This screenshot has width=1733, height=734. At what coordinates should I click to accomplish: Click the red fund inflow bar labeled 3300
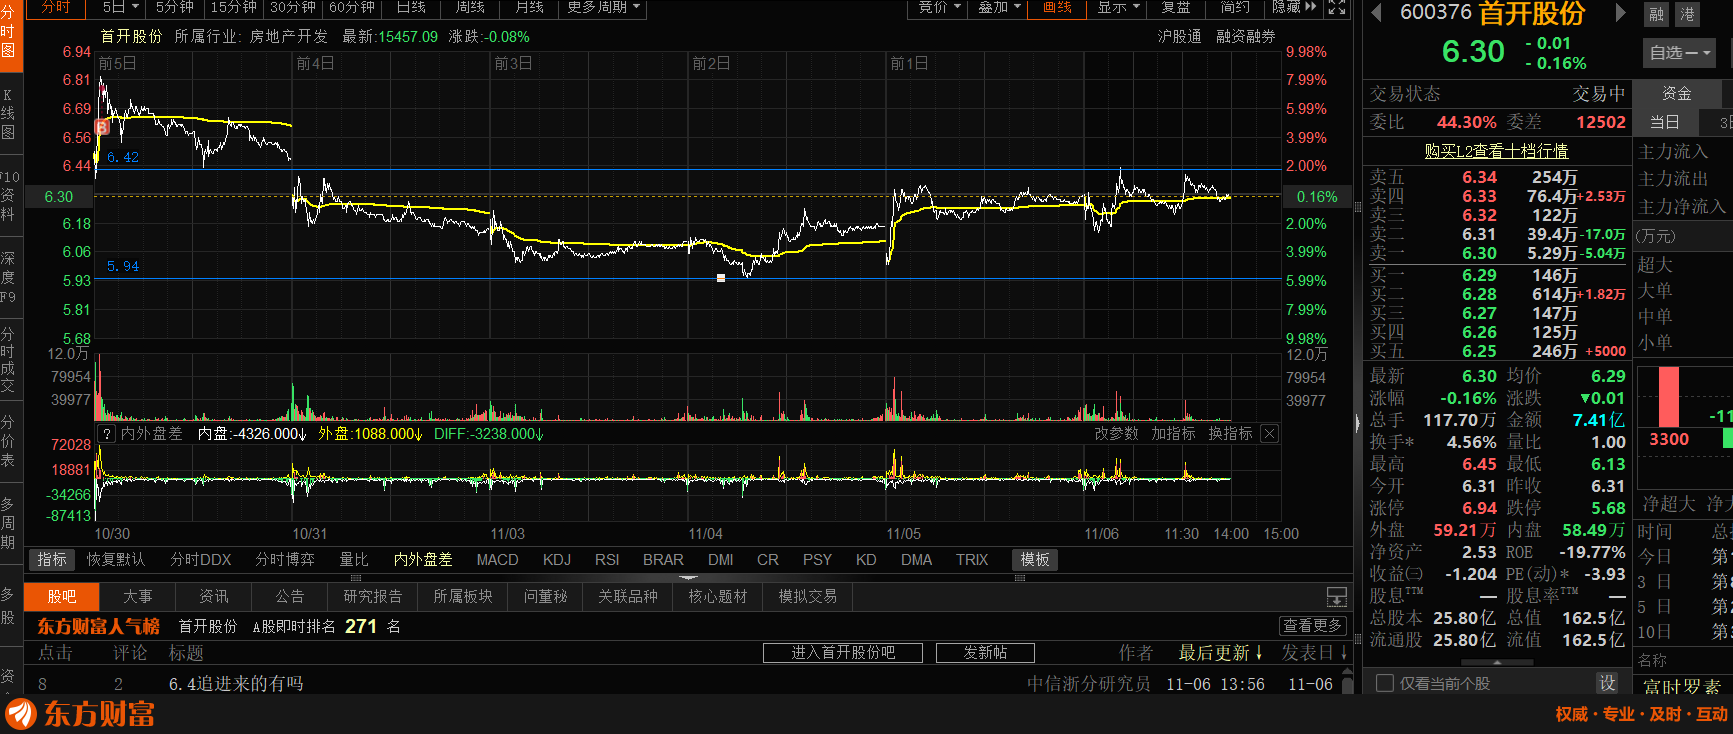click(x=1669, y=397)
